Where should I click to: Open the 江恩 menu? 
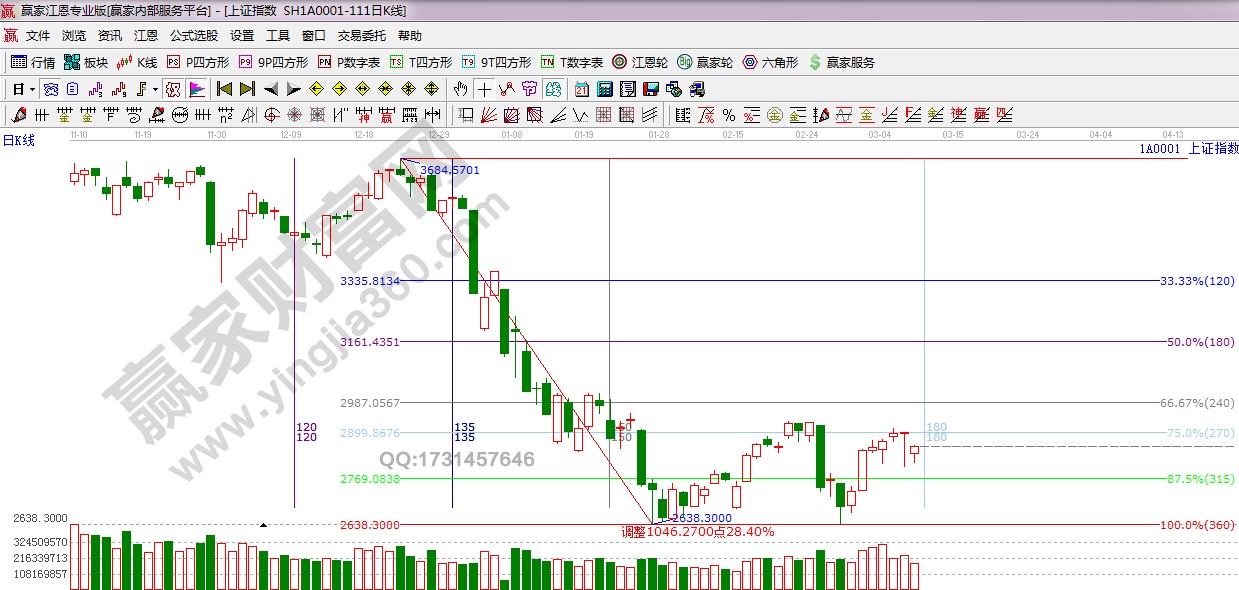146,36
